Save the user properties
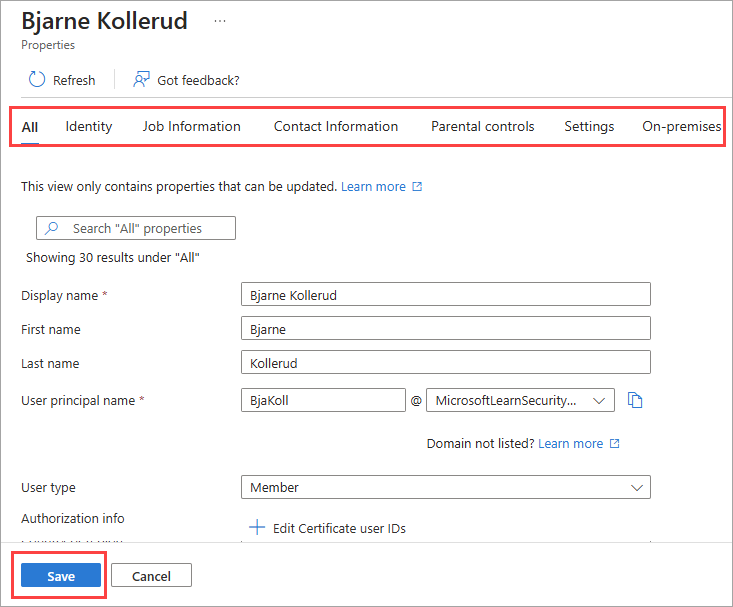The image size is (733, 607). [61, 576]
